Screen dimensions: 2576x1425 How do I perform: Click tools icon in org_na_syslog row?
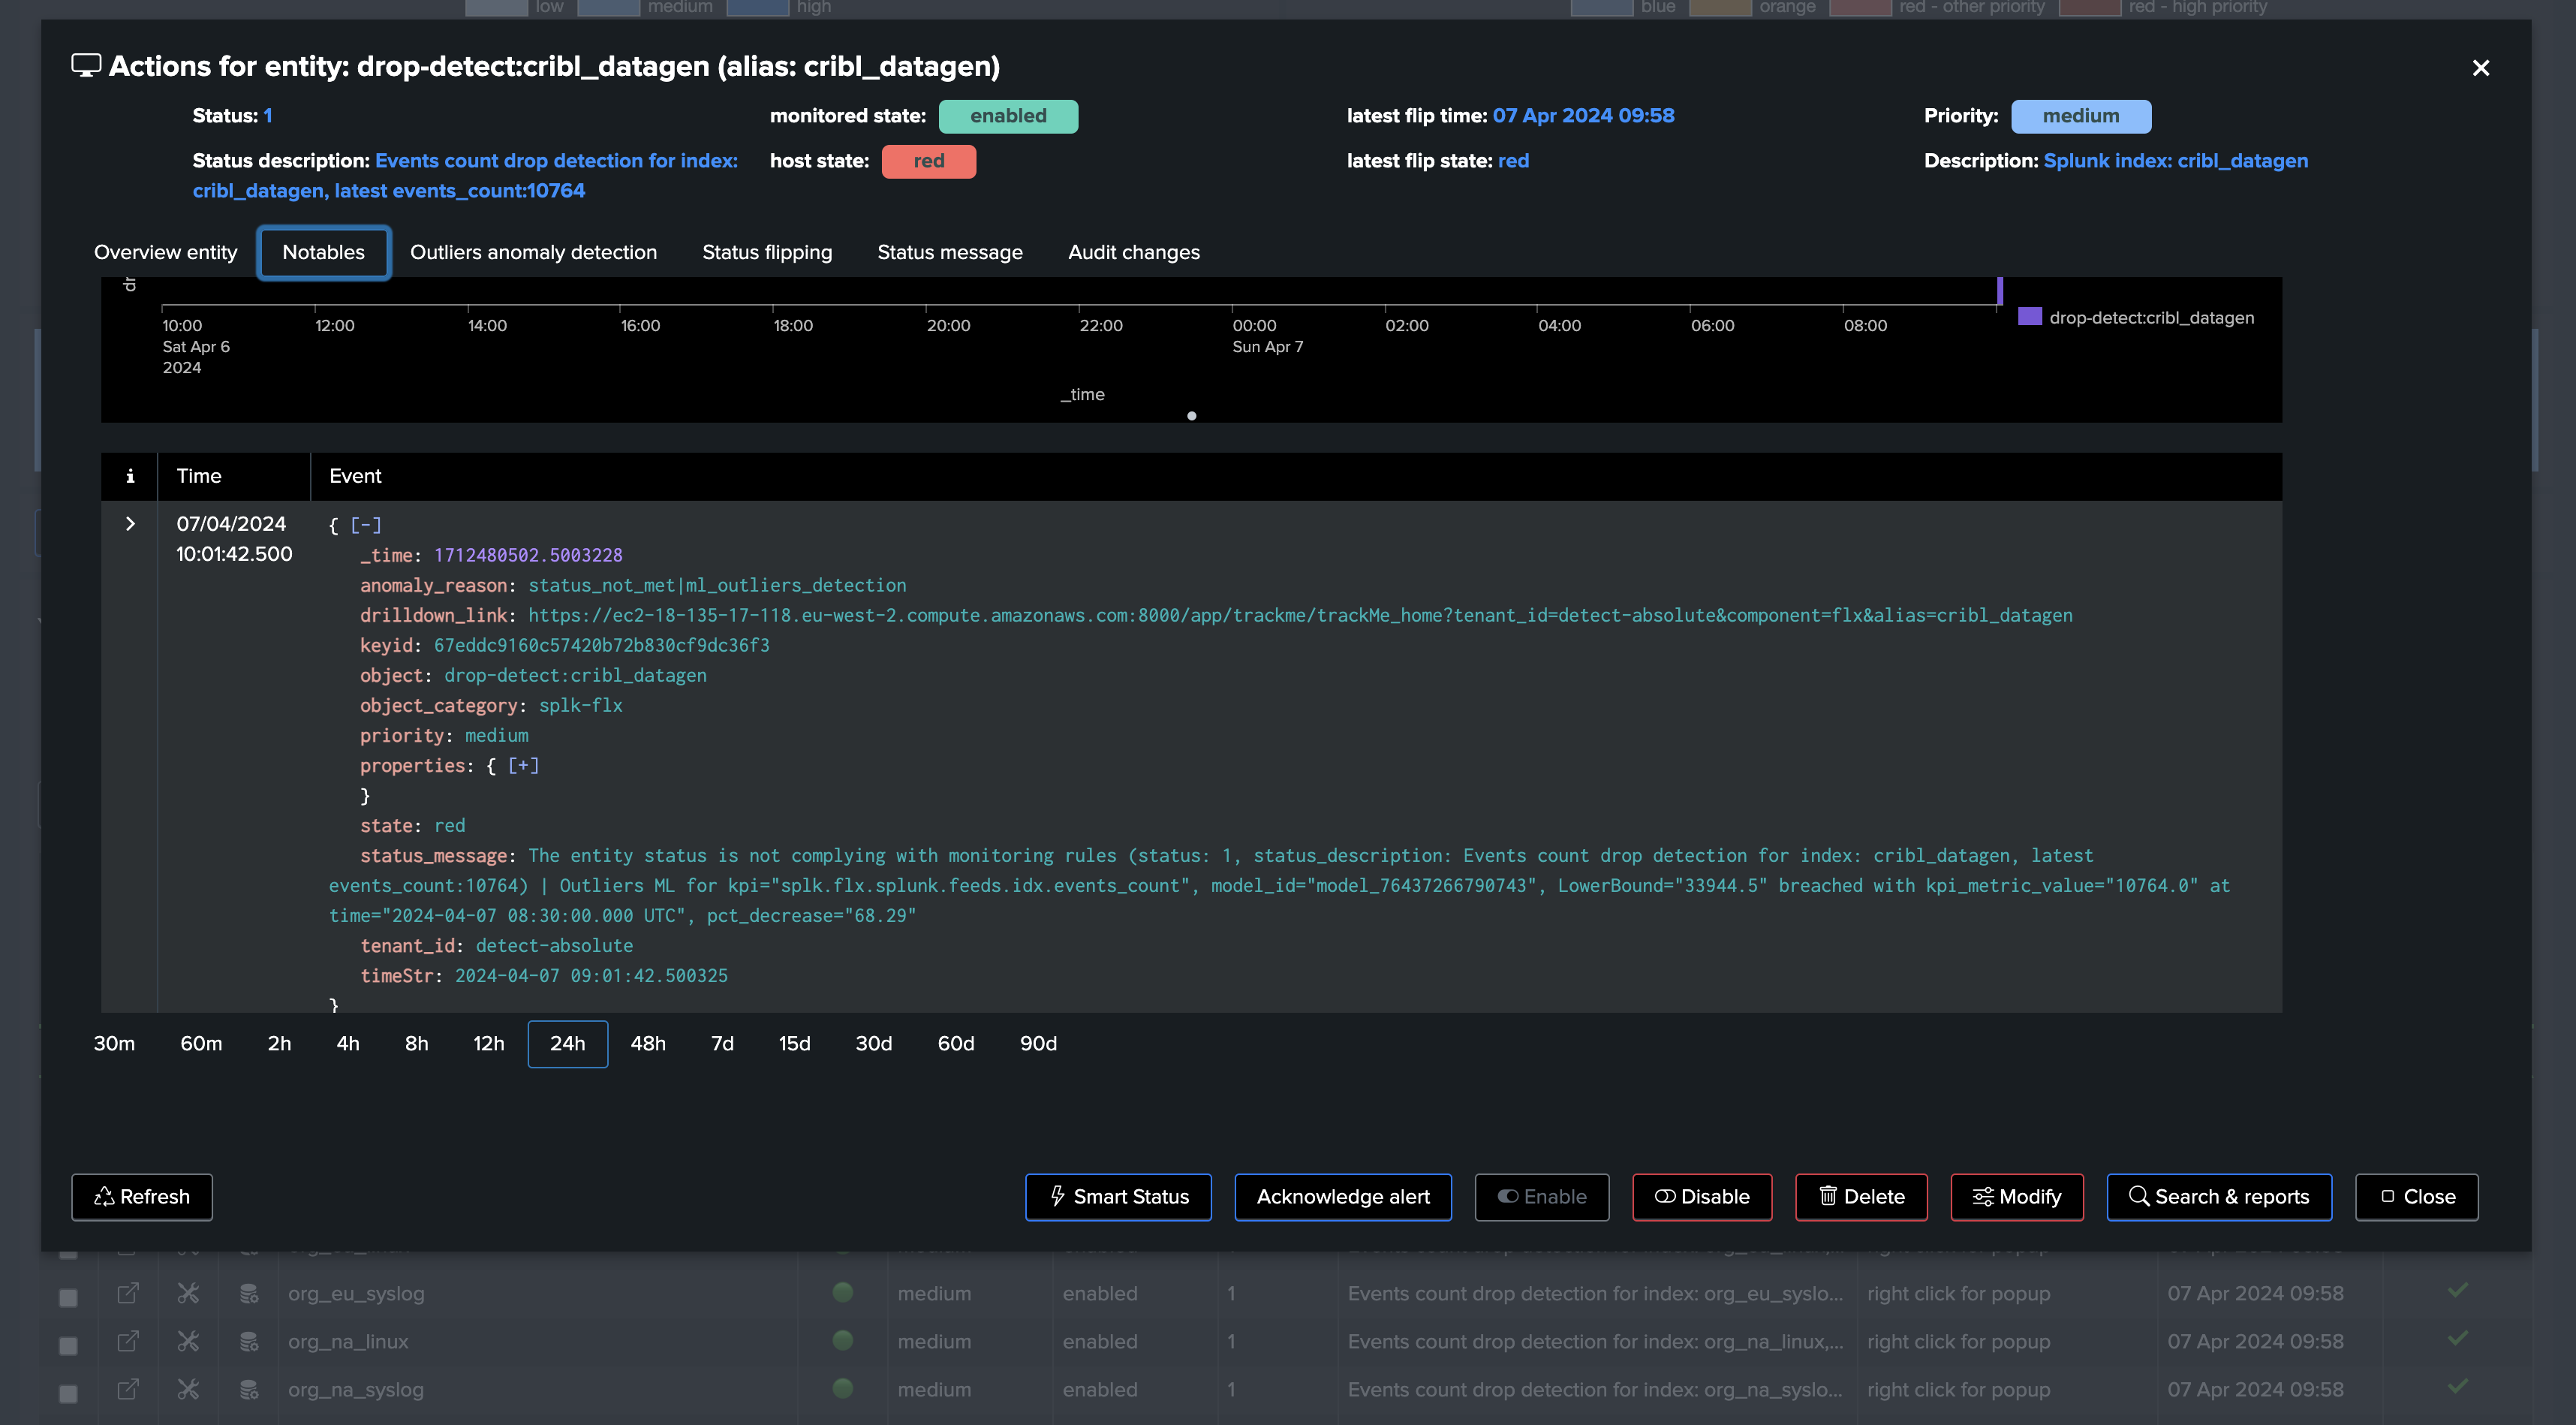click(188, 1389)
